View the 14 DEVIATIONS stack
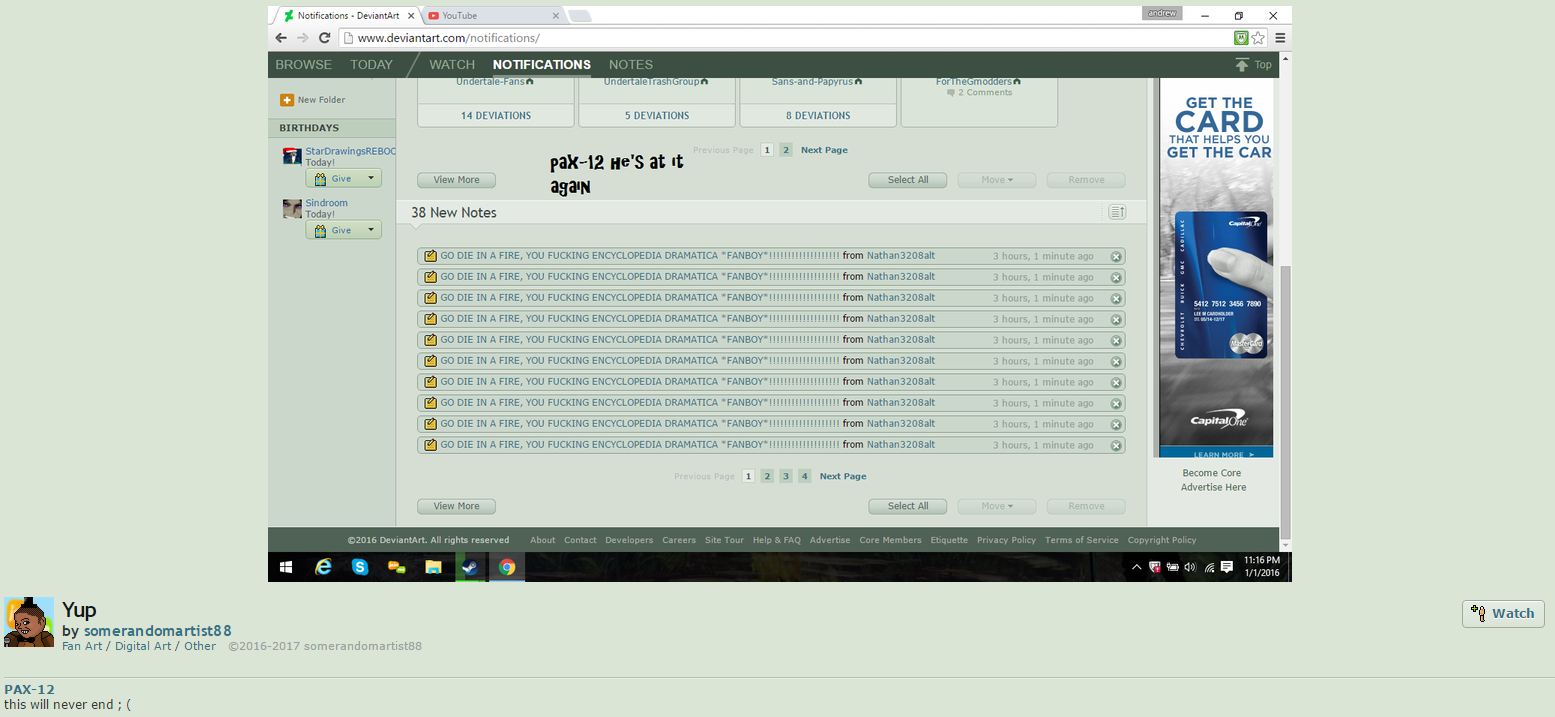1555x717 pixels. (x=496, y=116)
